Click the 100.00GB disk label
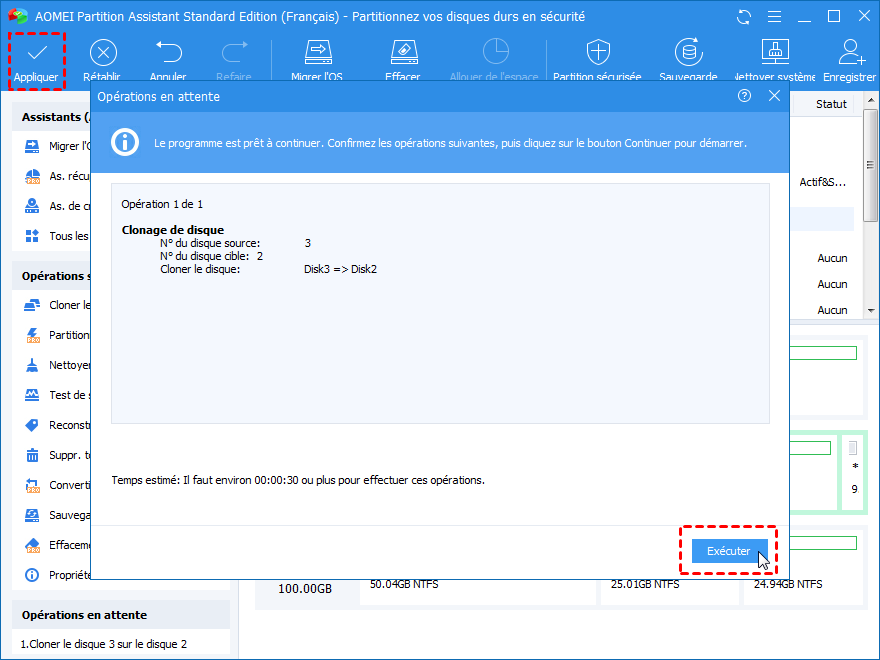 [x=305, y=589]
